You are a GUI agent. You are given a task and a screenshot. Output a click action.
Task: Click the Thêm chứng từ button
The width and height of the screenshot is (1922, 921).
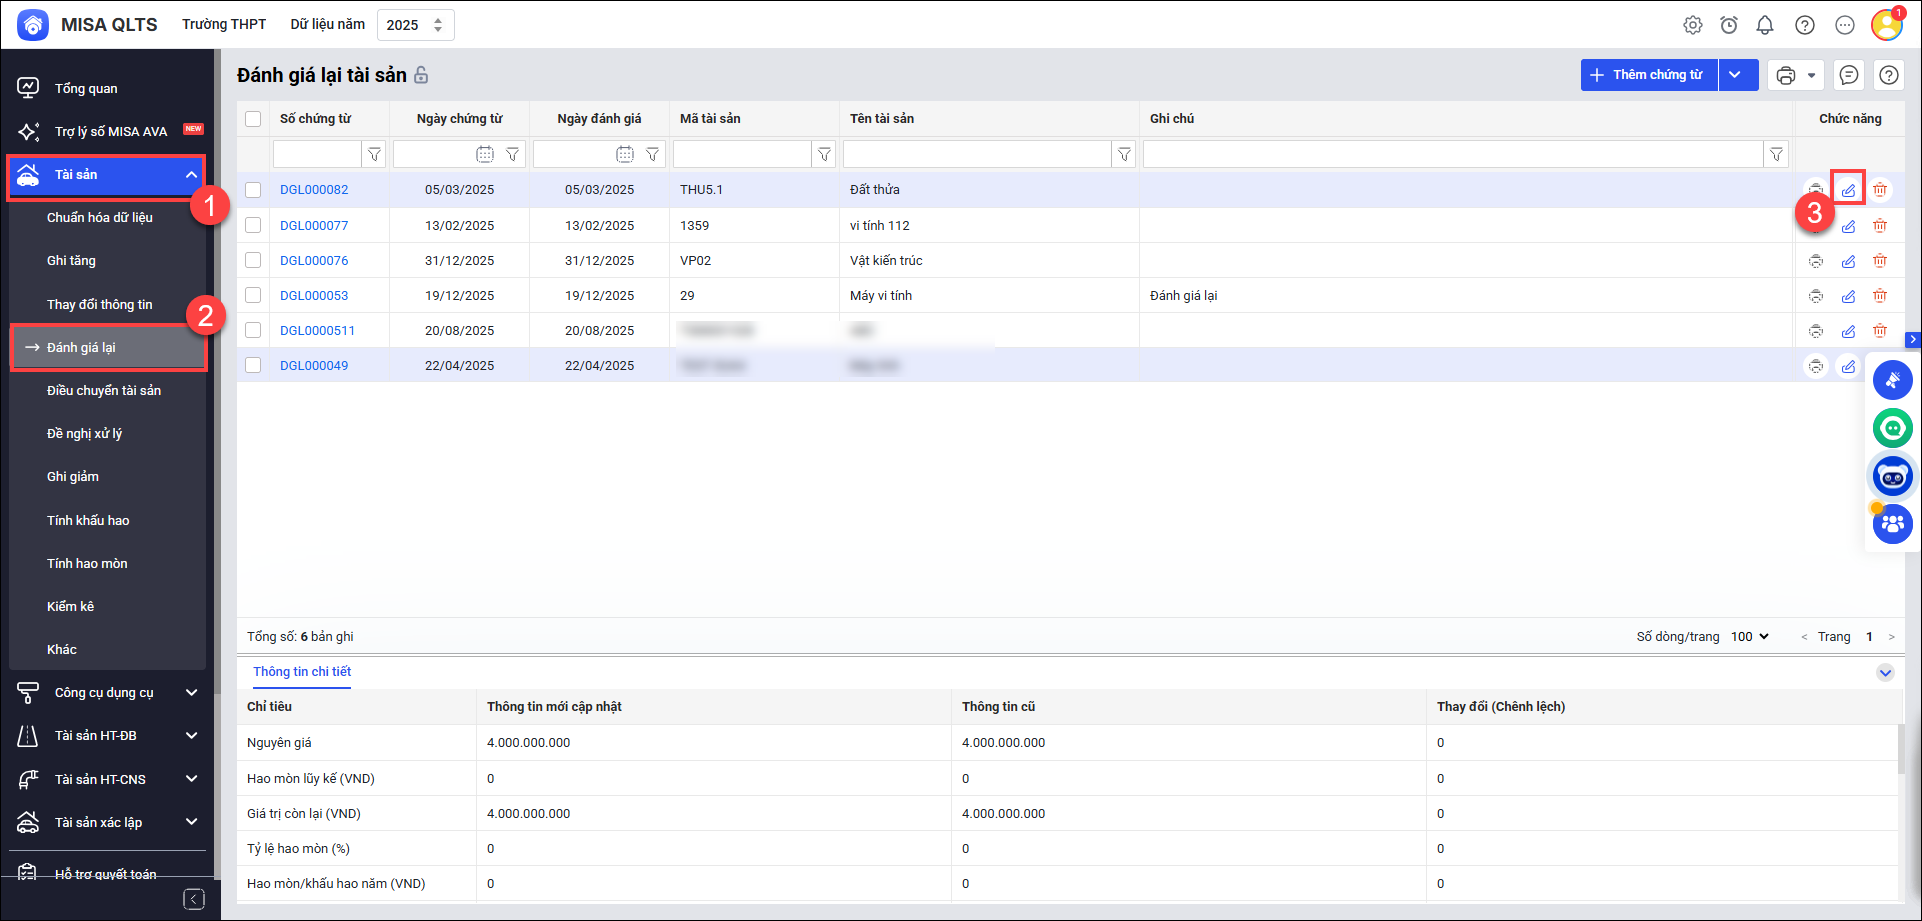pos(1648,75)
